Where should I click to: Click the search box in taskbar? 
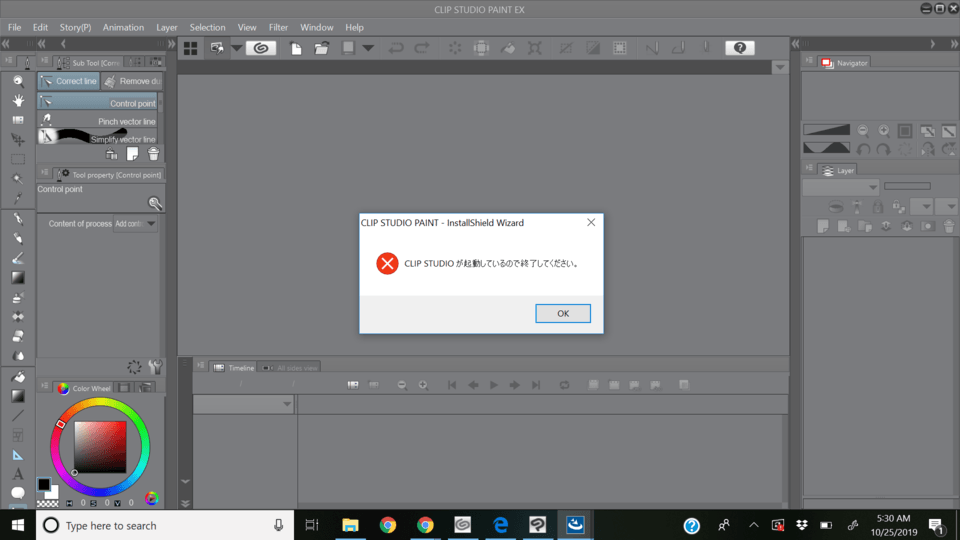[165, 525]
